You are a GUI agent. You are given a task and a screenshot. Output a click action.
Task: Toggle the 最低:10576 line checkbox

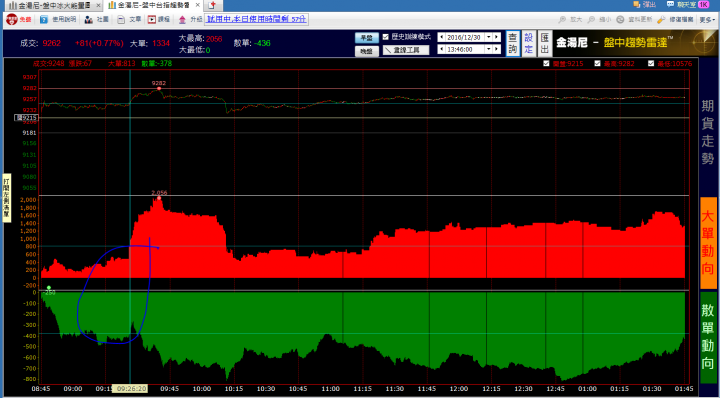tap(651, 63)
